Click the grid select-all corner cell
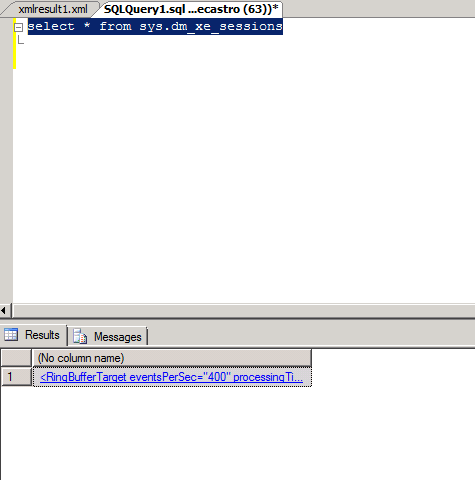 [x=16, y=358]
